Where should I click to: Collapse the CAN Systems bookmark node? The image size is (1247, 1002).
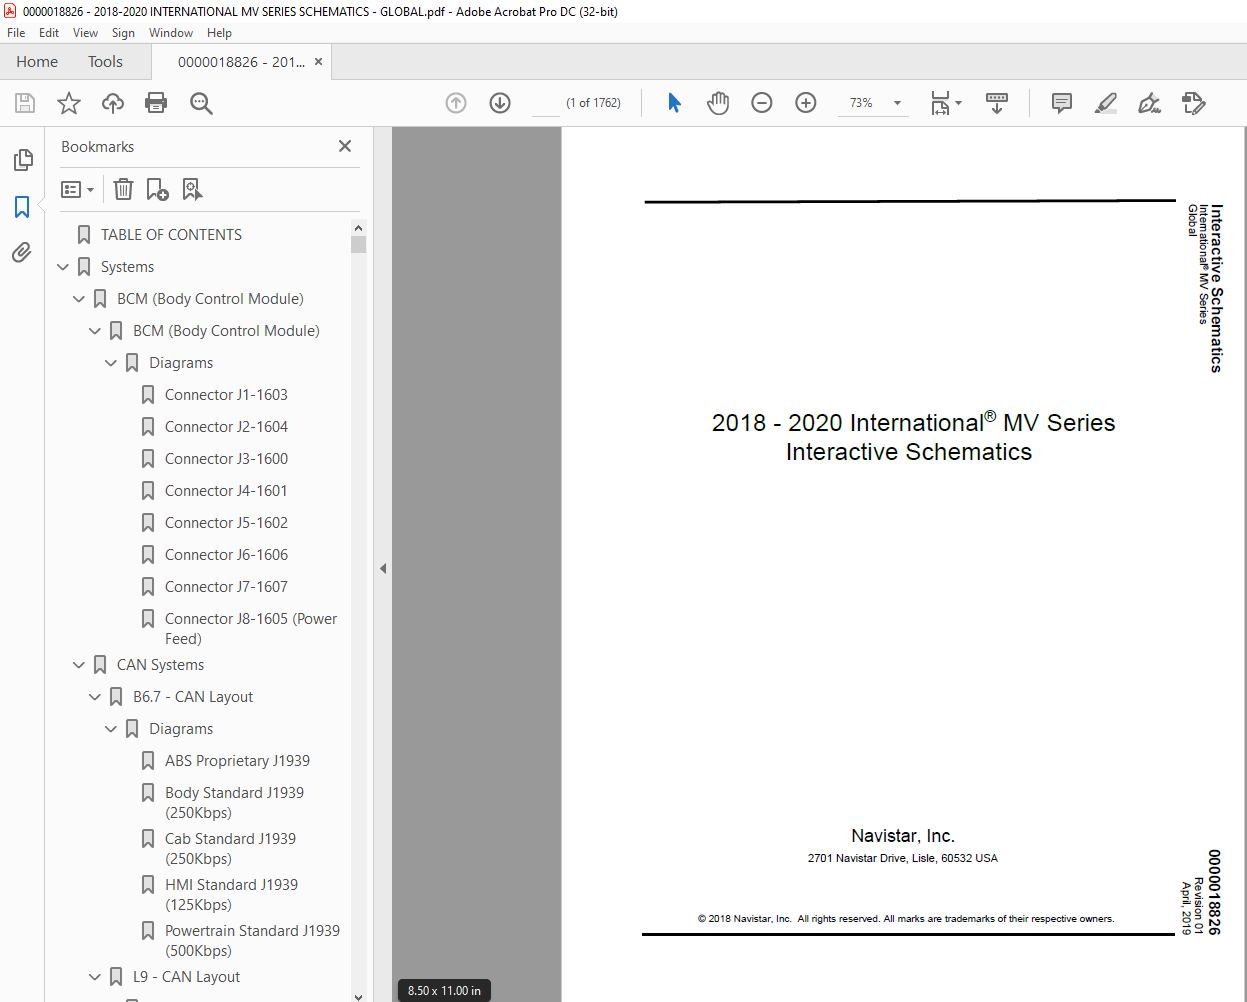[x=79, y=665]
